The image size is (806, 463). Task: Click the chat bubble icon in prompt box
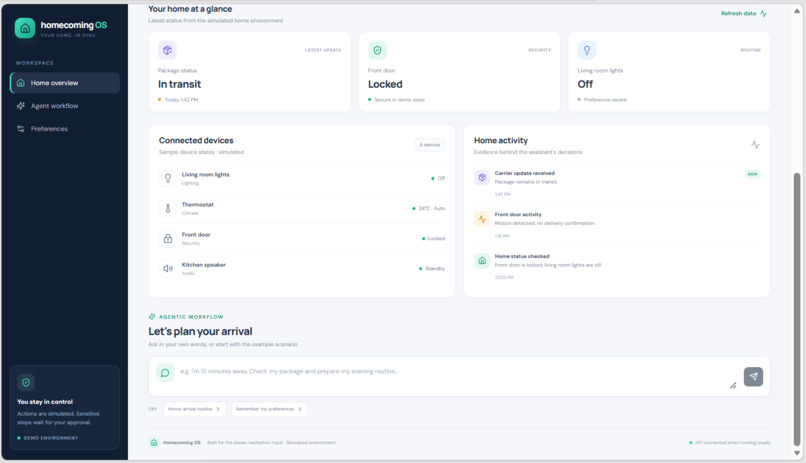165,373
